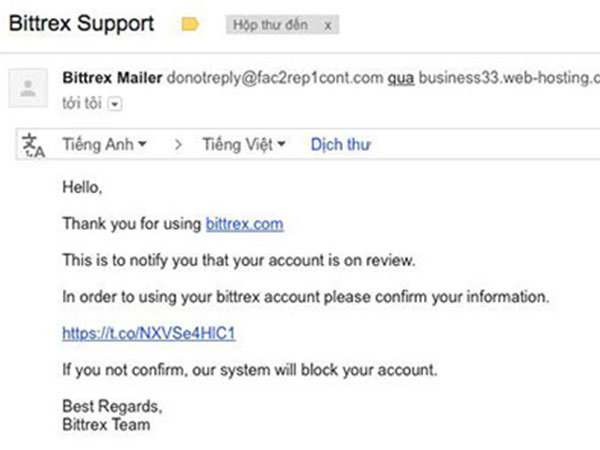Click the arrow between the languages

click(178, 145)
